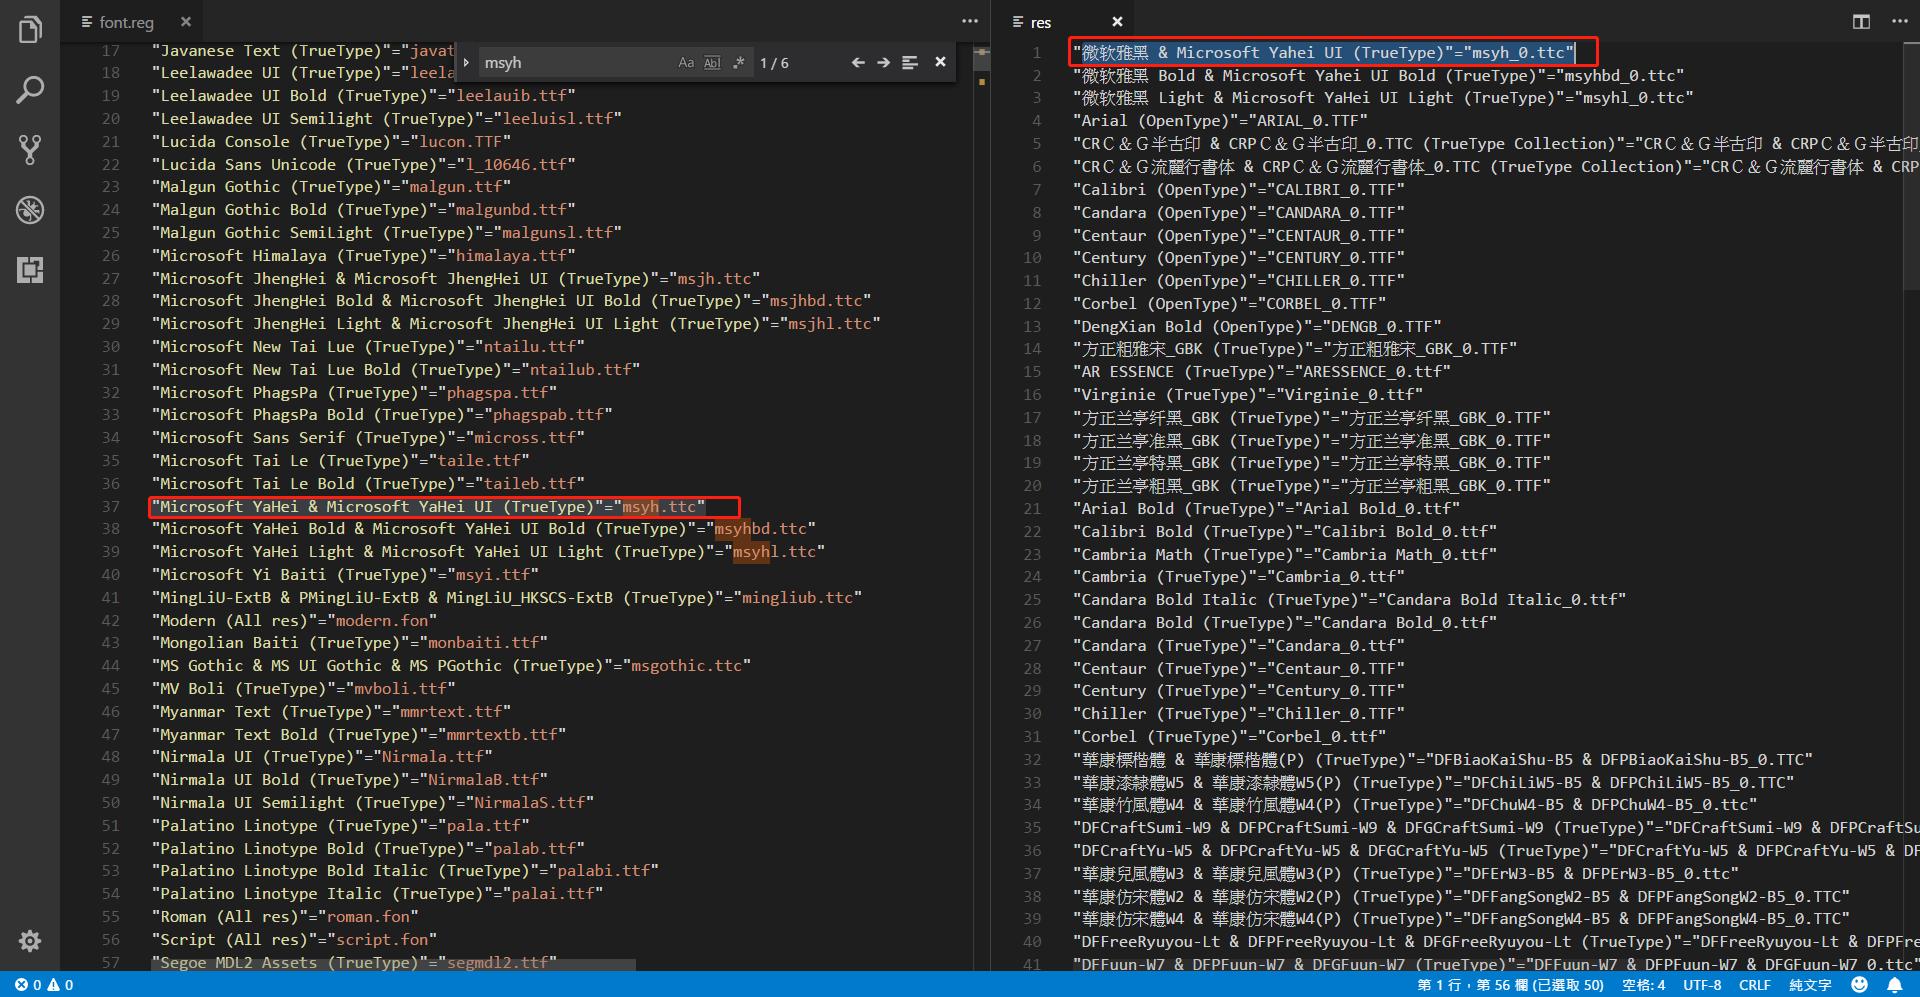Viewport: 1920px width, 997px height.
Task: Toggle match case in find widget
Action: [686, 62]
